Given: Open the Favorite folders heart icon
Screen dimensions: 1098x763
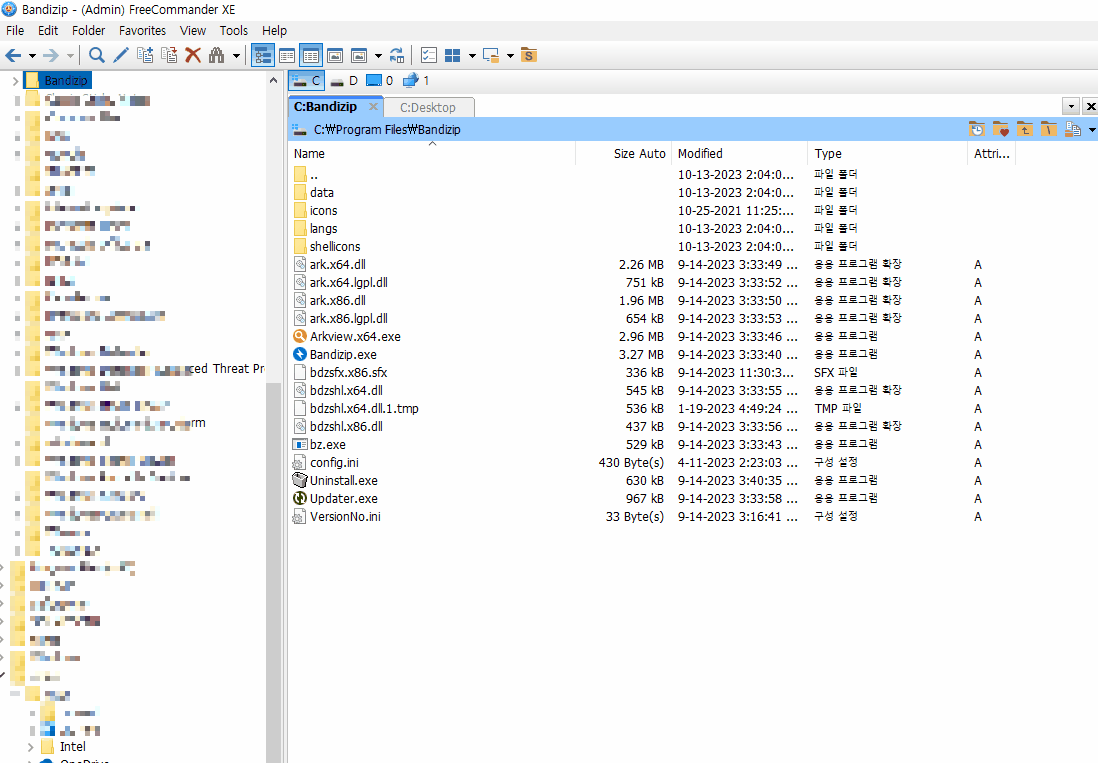Looking at the screenshot, I should (x=1001, y=130).
